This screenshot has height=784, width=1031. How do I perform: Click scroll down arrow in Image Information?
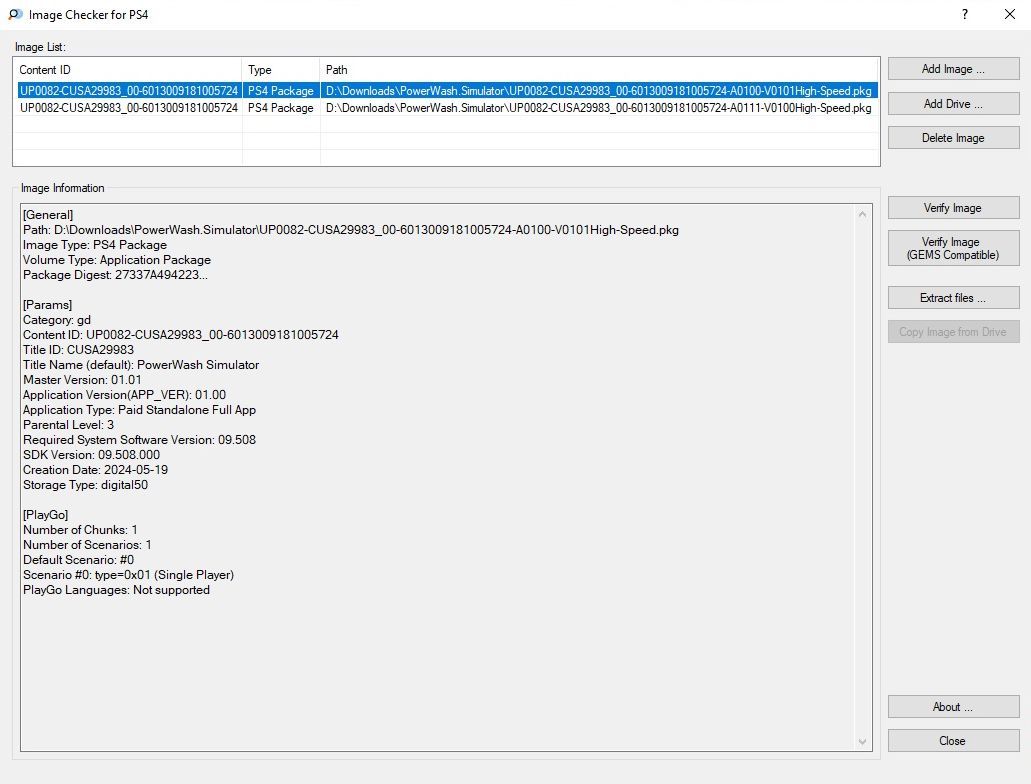pyautogui.click(x=863, y=742)
